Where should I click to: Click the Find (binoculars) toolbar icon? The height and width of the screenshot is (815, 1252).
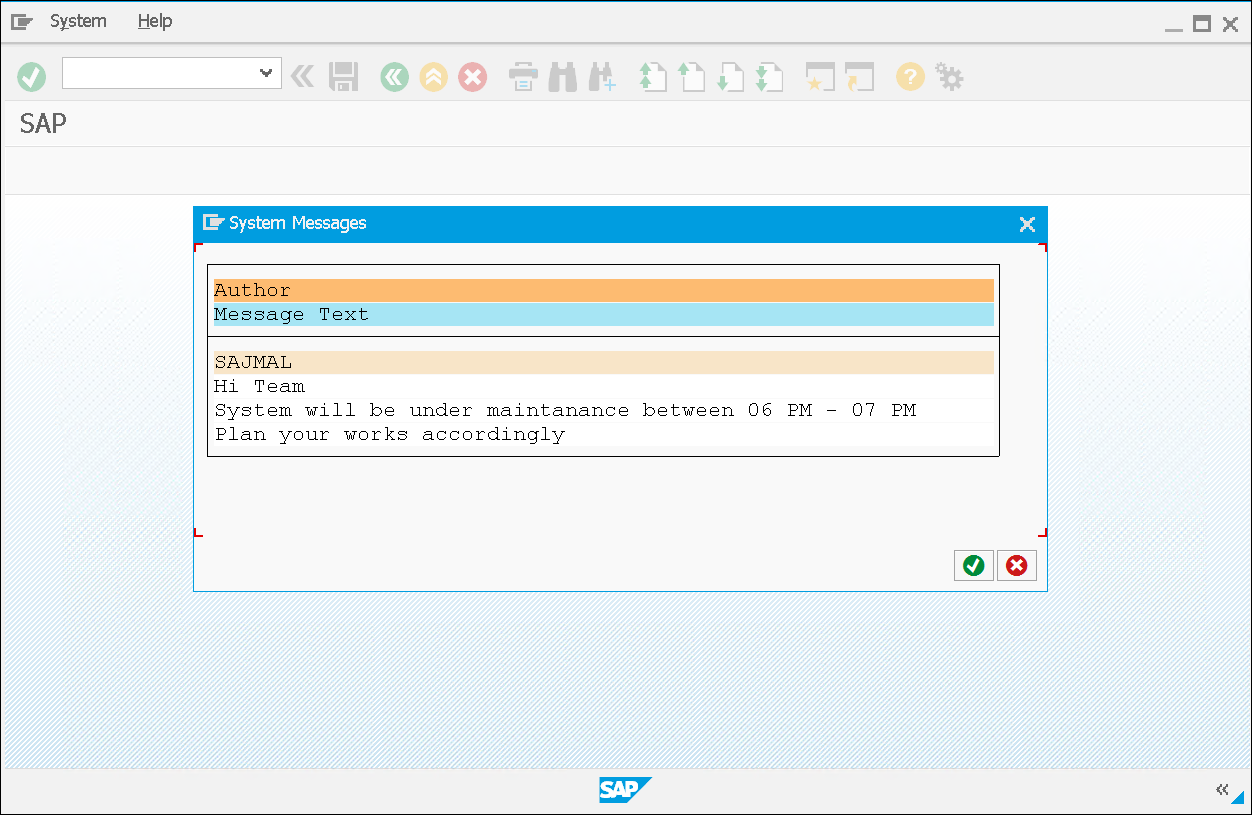[562, 76]
